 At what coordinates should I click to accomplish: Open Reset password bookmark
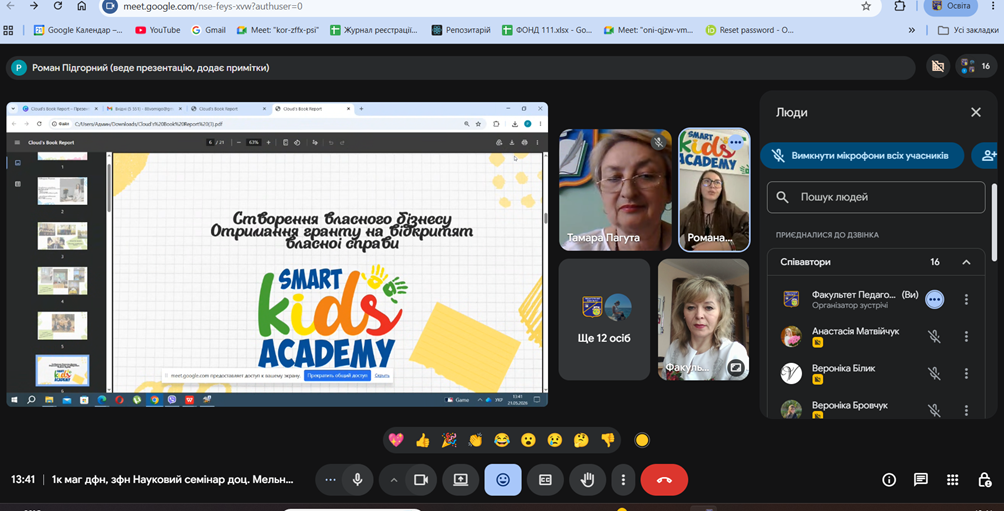(x=749, y=30)
